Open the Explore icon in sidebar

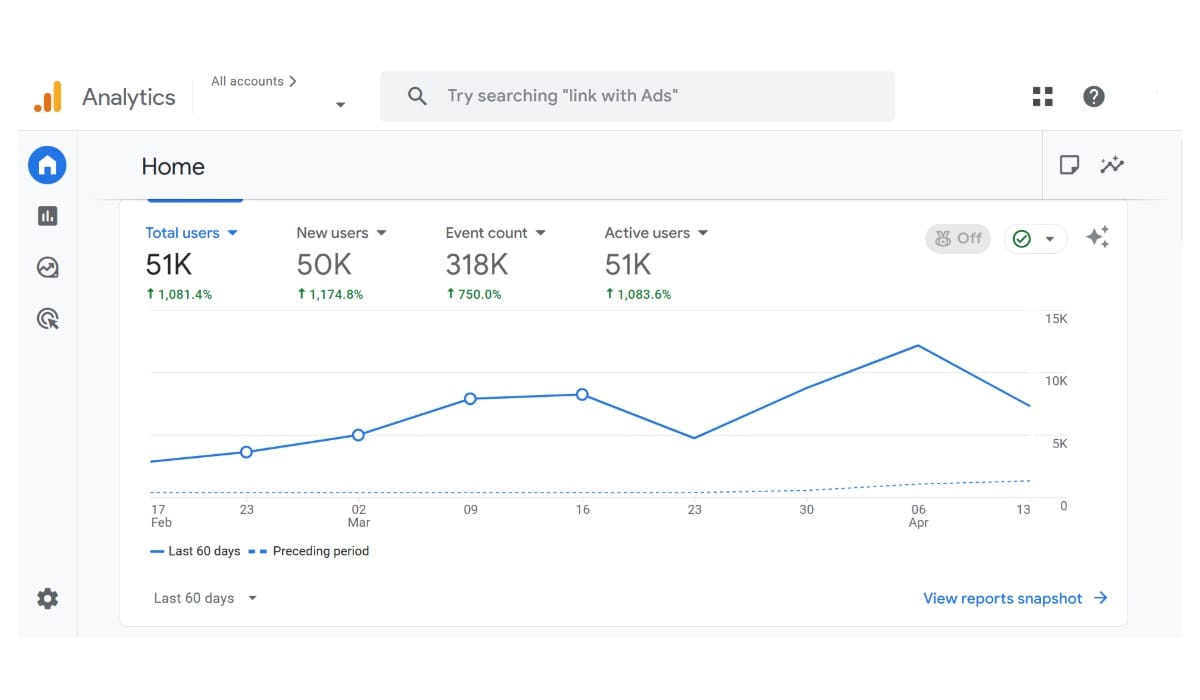(x=47, y=267)
